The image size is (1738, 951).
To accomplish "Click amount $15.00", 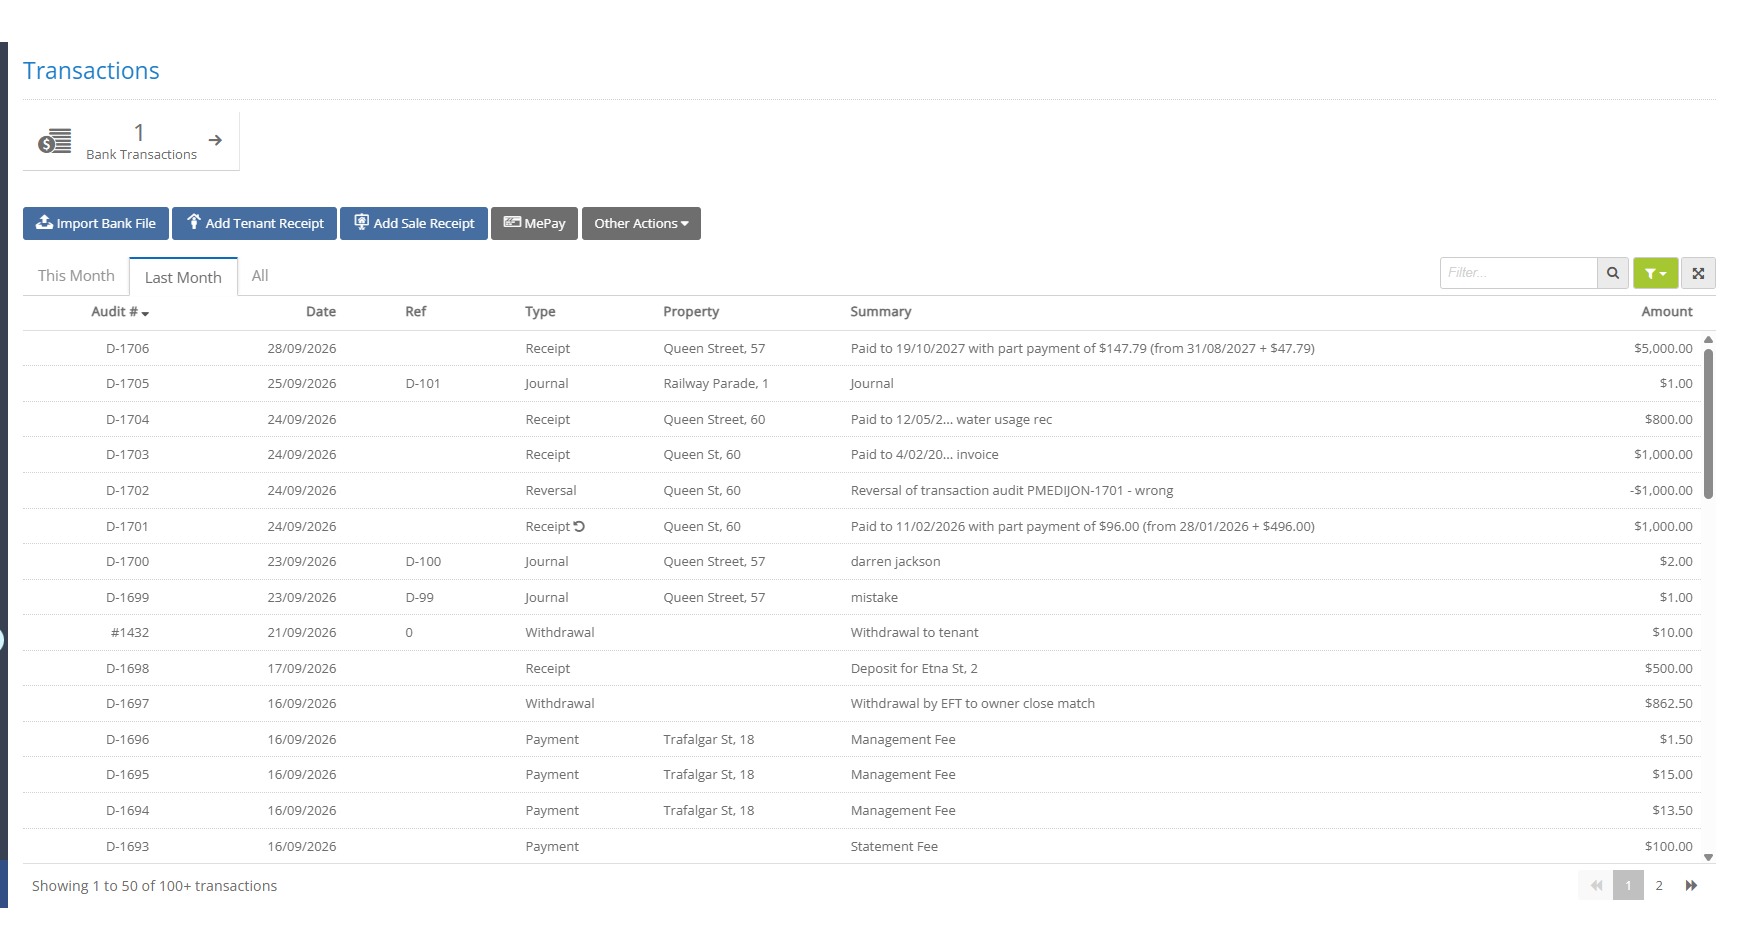I will [x=1672, y=775].
